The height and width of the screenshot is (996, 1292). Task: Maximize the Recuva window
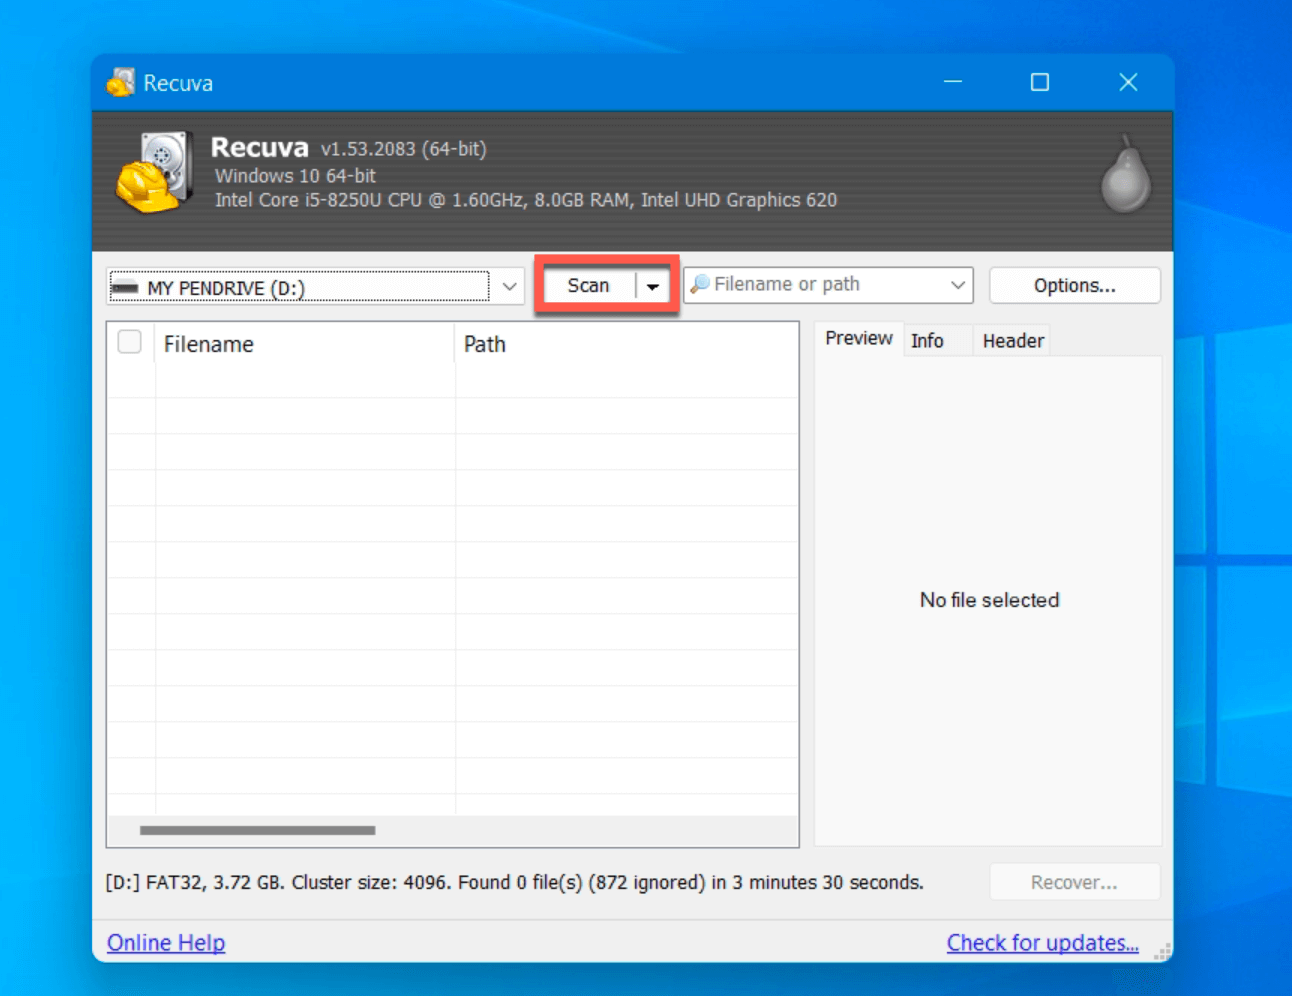pos(1040,82)
